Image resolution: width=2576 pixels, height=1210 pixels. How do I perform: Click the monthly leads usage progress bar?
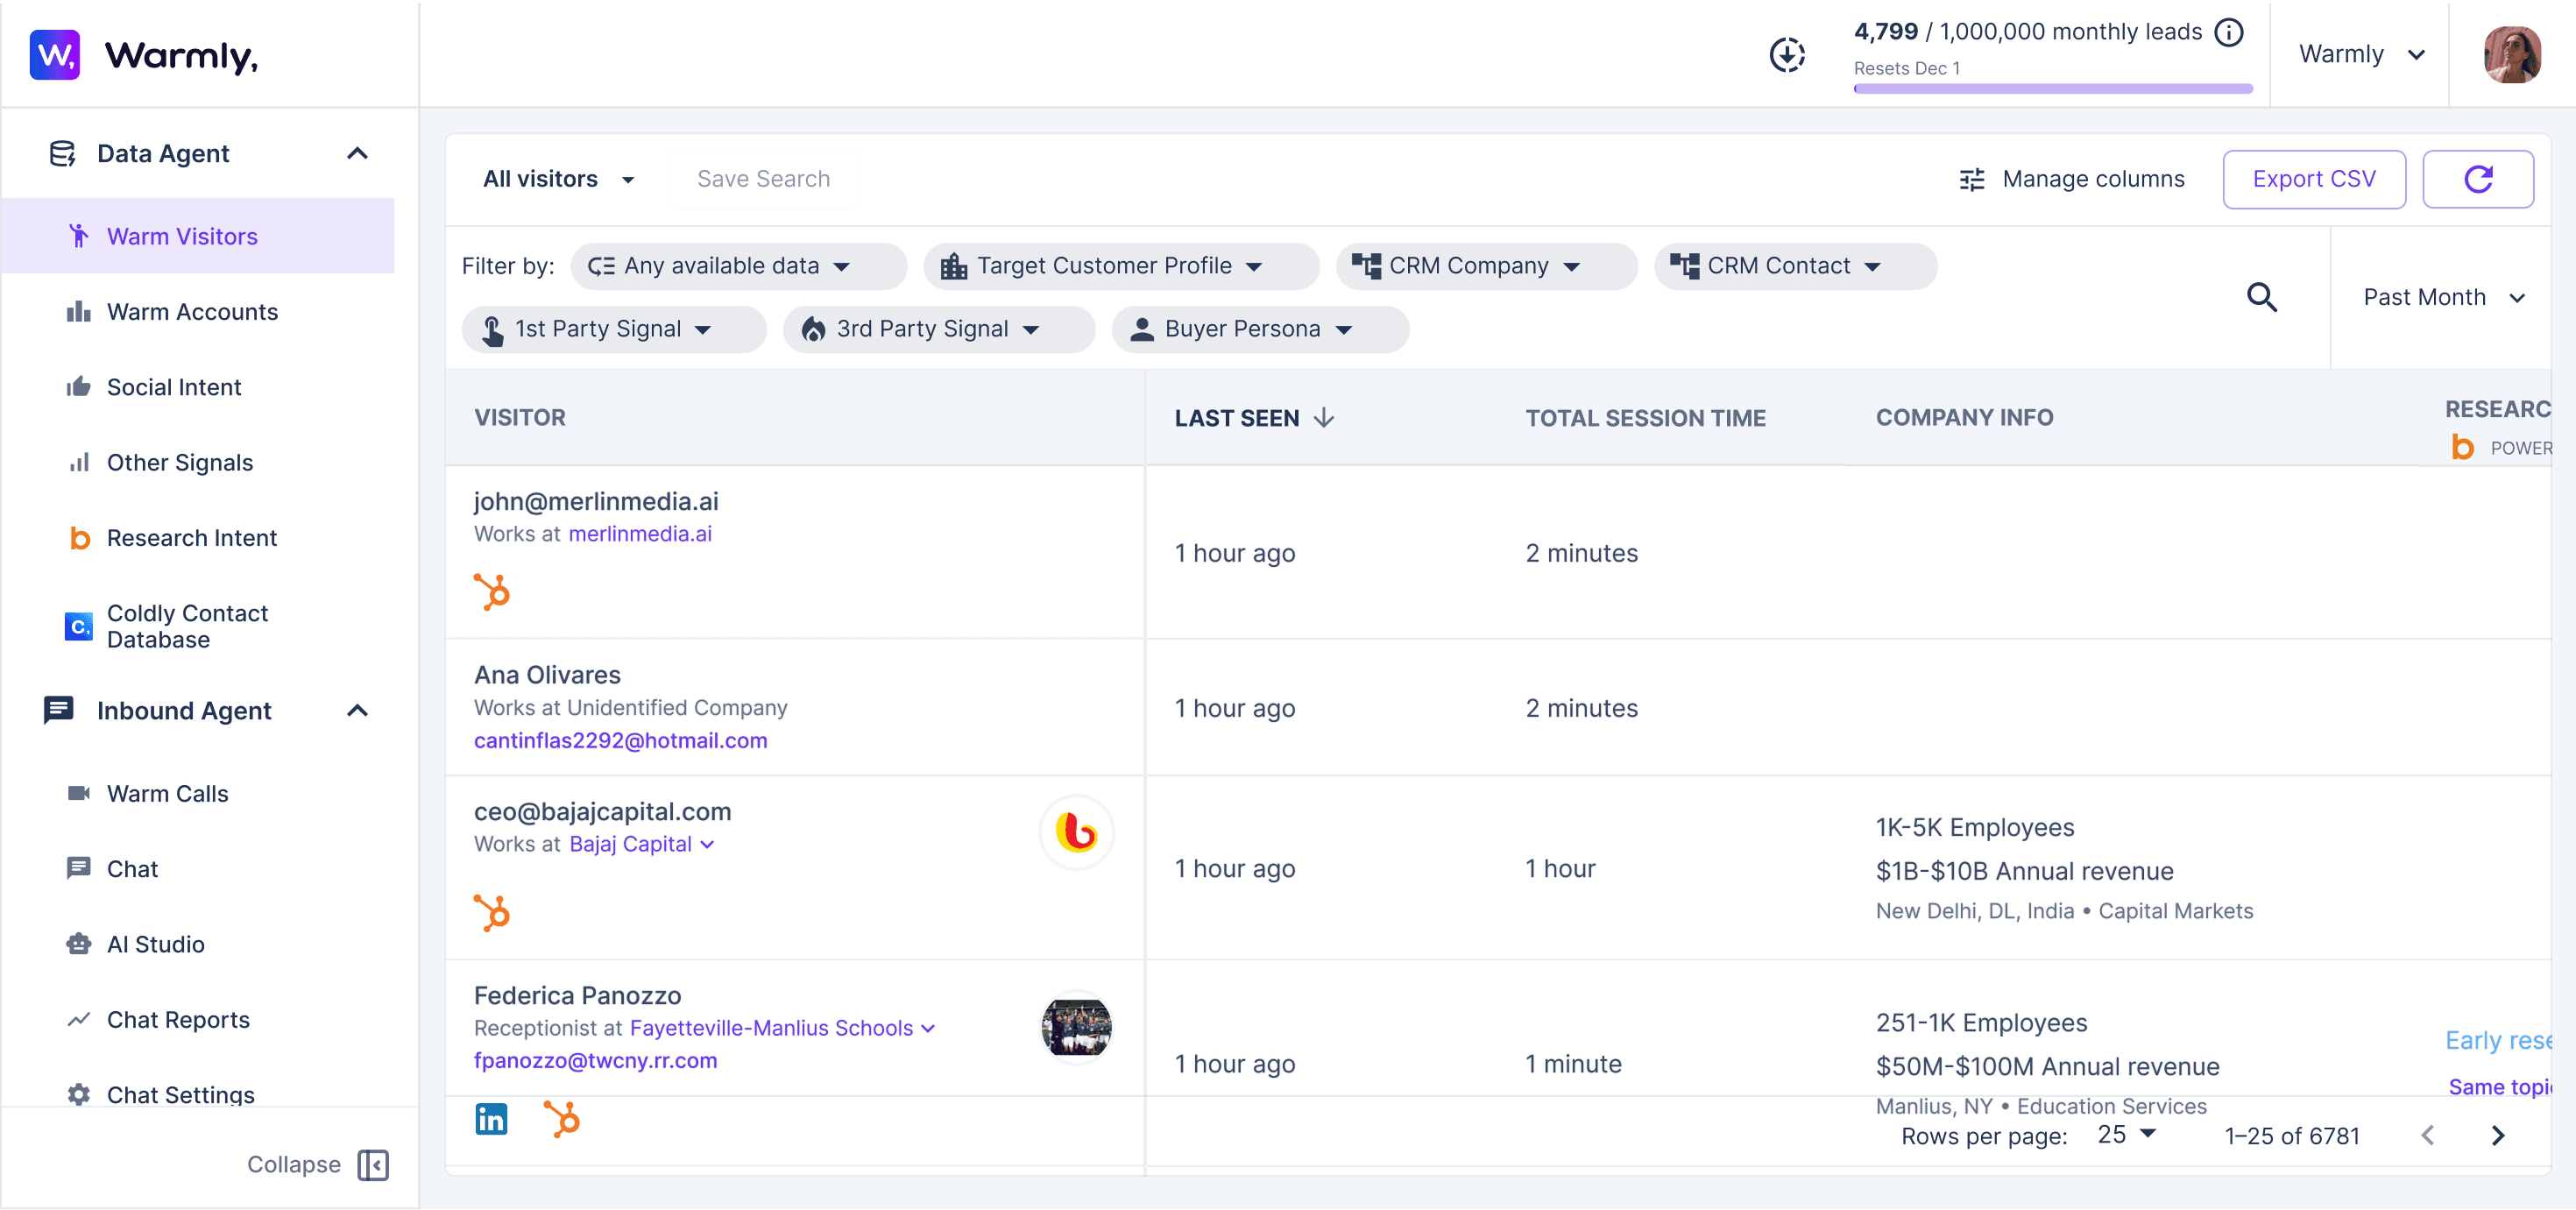[x=2053, y=89]
